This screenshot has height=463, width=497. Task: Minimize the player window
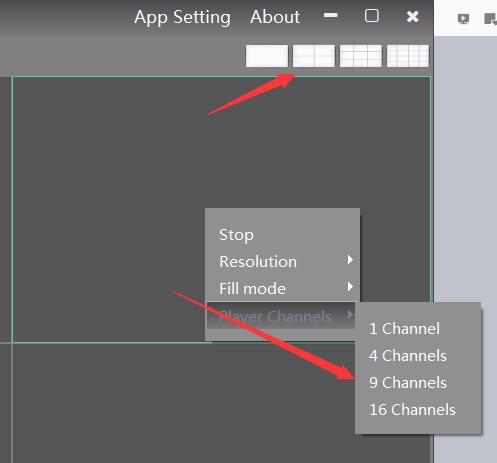(331, 15)
